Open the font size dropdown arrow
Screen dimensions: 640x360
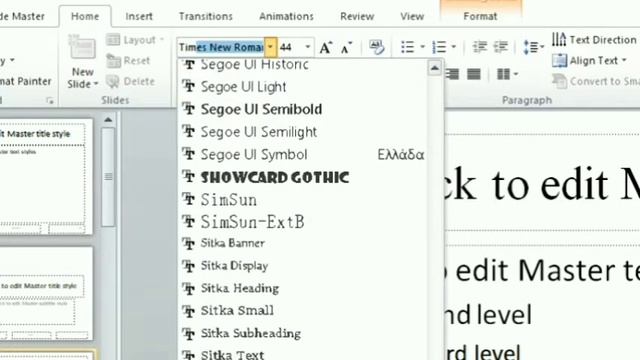[308, 47]
